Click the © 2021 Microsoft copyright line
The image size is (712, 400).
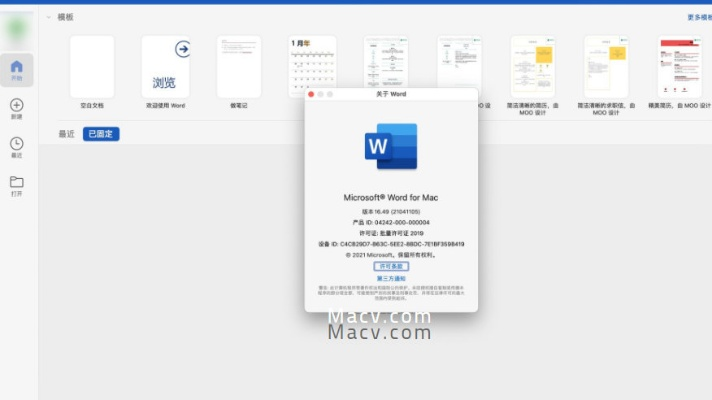point(391,255)
